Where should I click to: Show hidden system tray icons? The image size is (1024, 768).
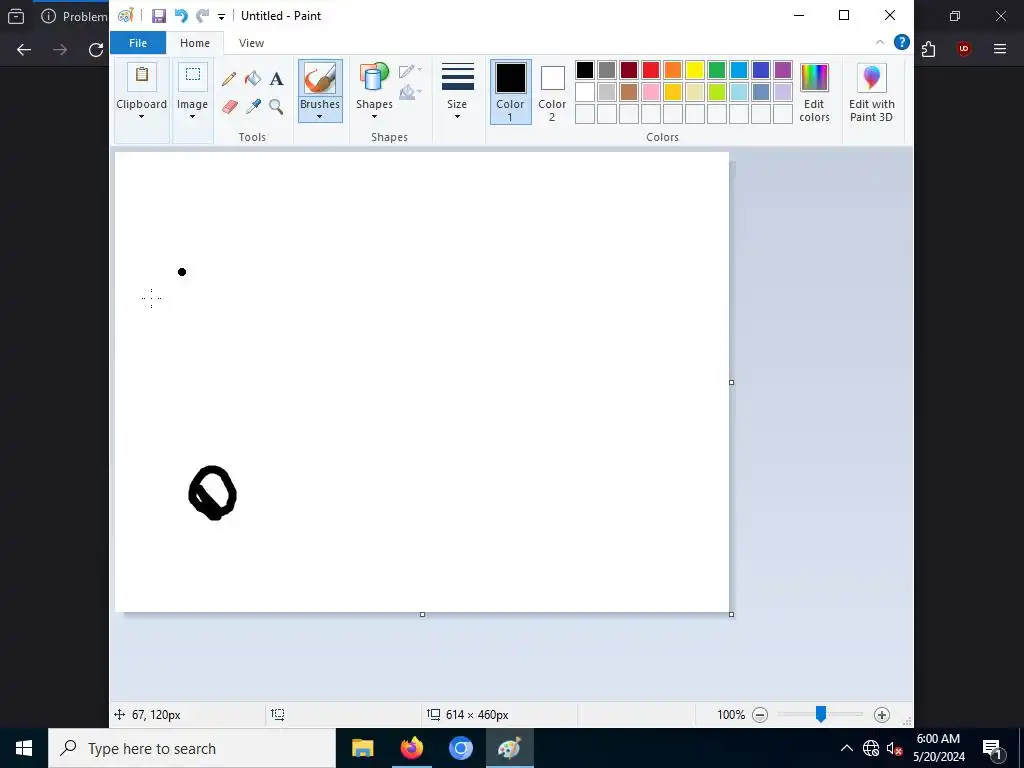click(x=846, y=748)
